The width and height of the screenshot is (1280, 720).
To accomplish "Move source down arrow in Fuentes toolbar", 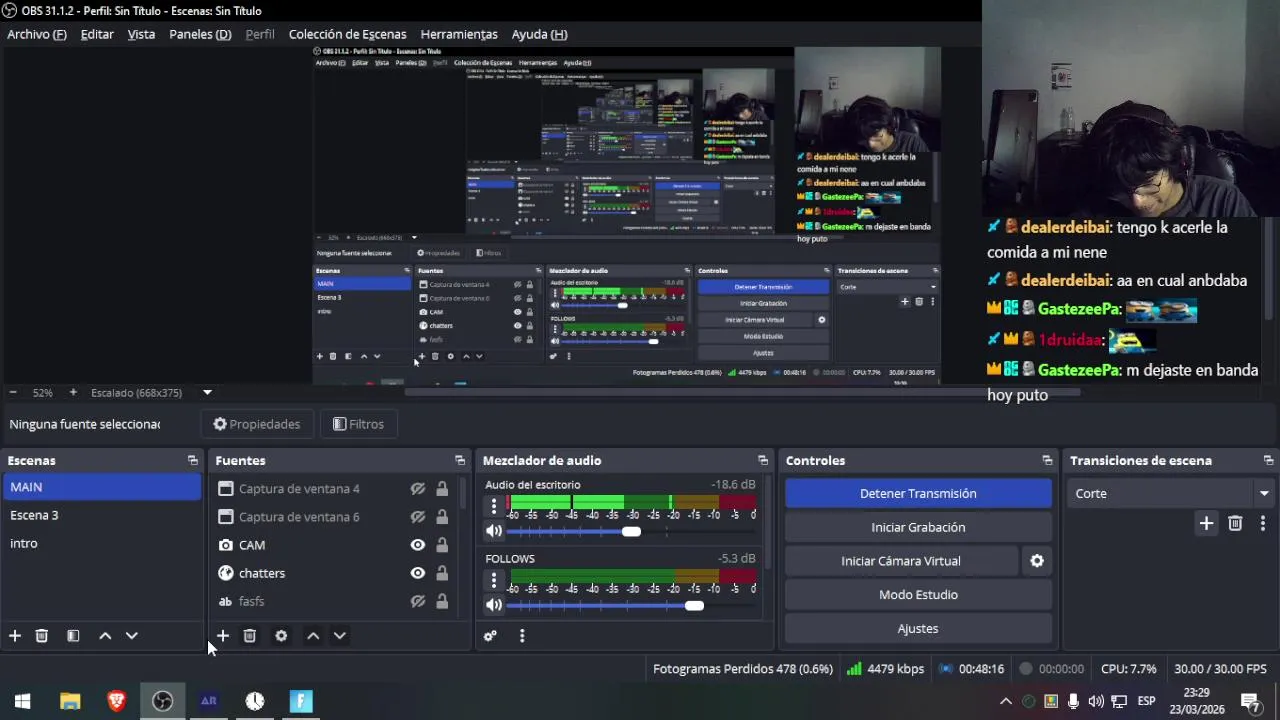I will pos(340,636).
